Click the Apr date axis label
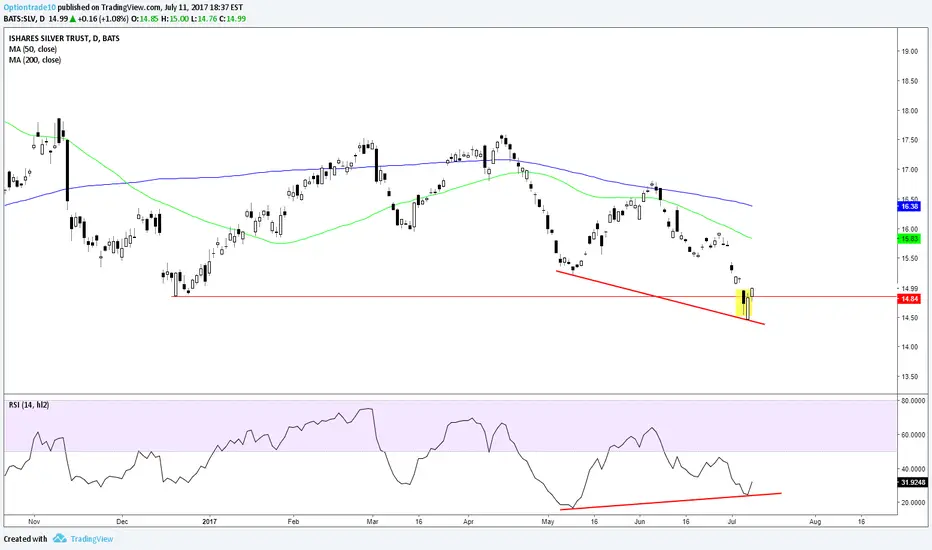Screen dimensions: 932x550 pos(468,521)
